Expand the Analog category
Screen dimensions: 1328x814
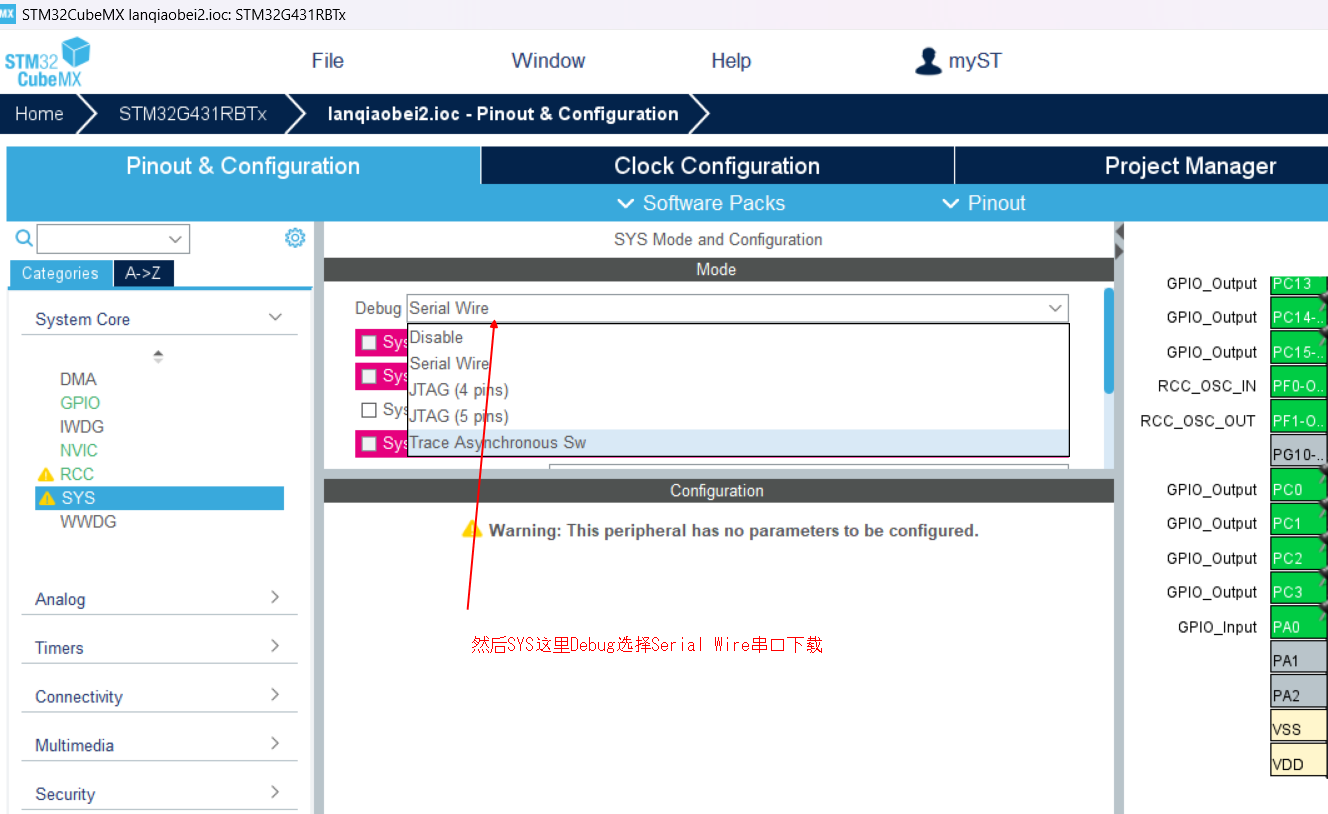(x=159, y=599)
